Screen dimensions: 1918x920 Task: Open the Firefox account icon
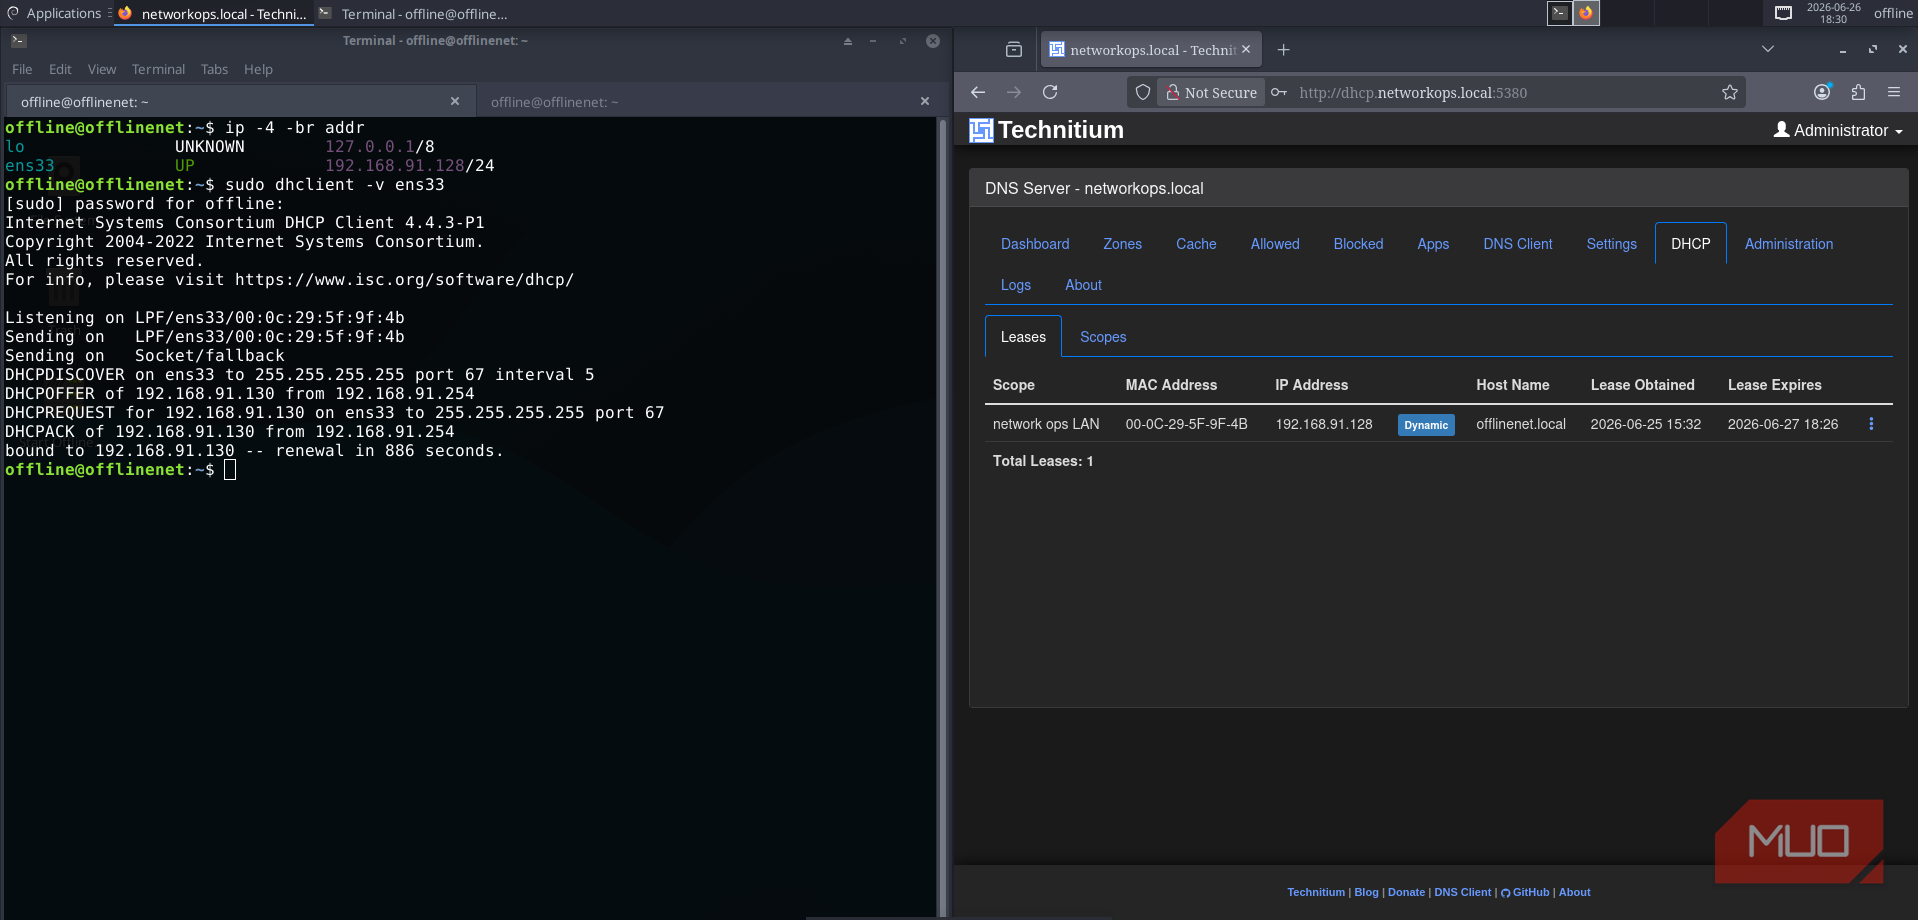1822,92
